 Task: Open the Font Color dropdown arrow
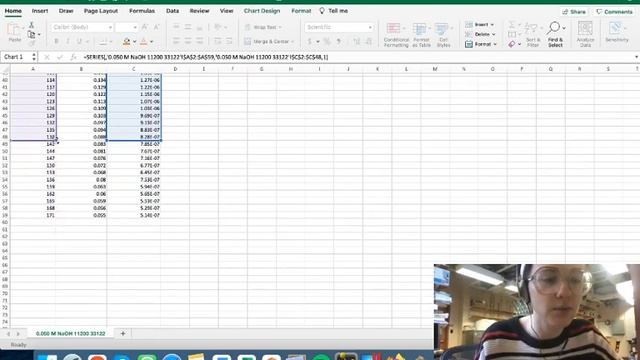(x=151, y=42)
